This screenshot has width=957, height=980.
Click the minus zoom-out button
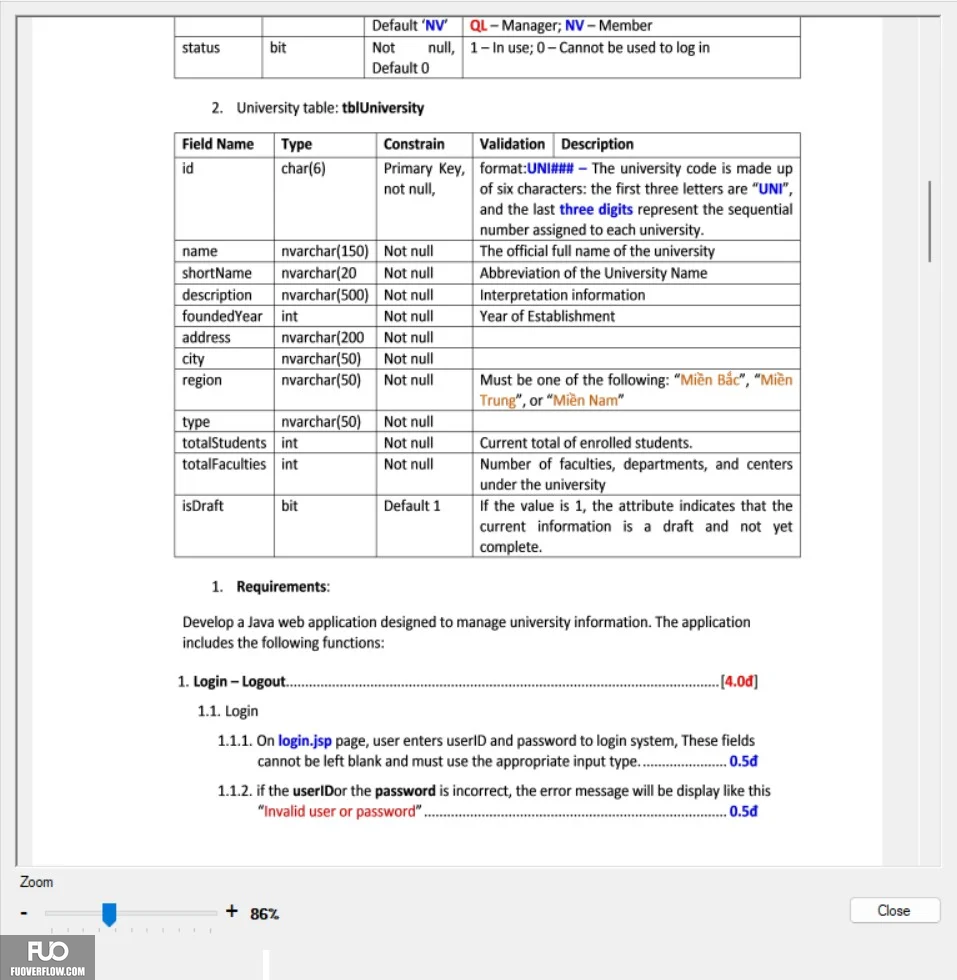click(x=24, y=913)
